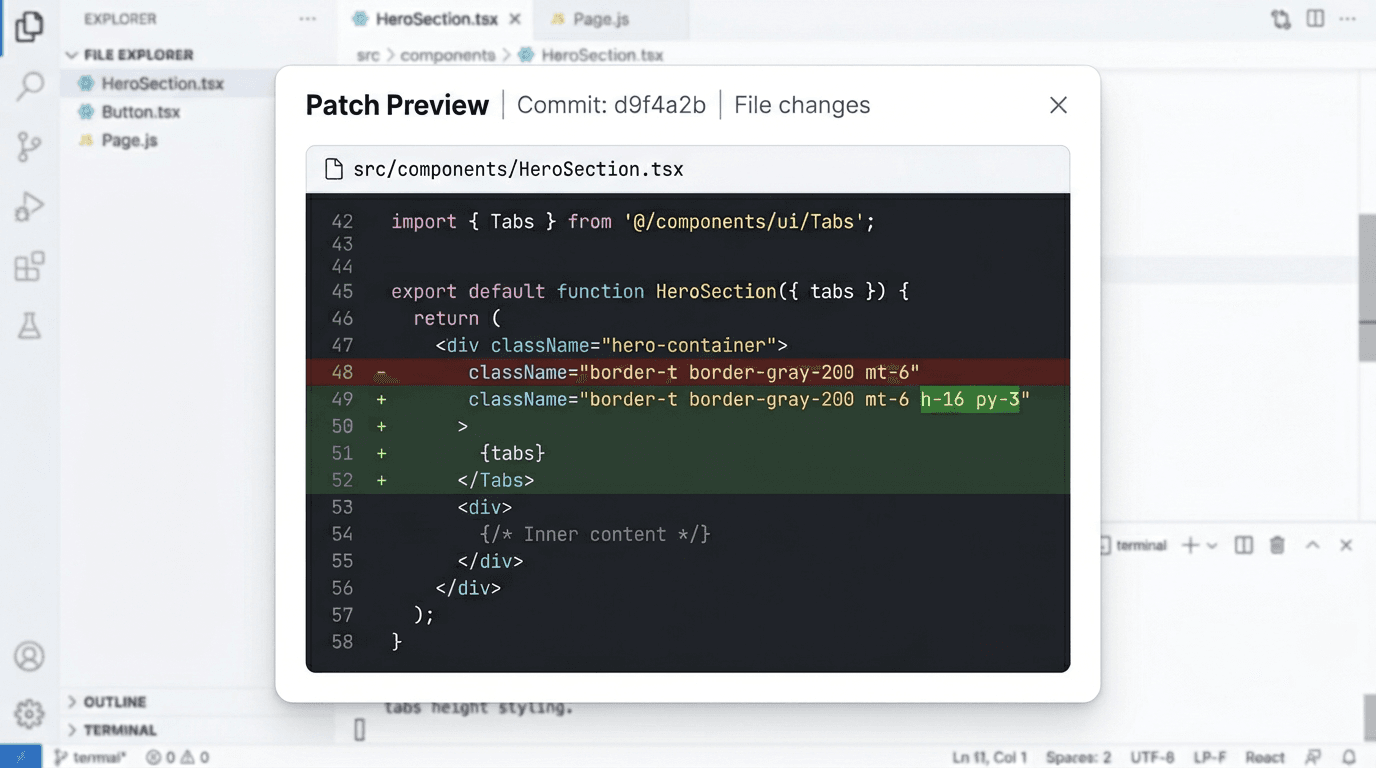
Task: Click the git branch indicator in the status bar
Action: tap(90, 757)
